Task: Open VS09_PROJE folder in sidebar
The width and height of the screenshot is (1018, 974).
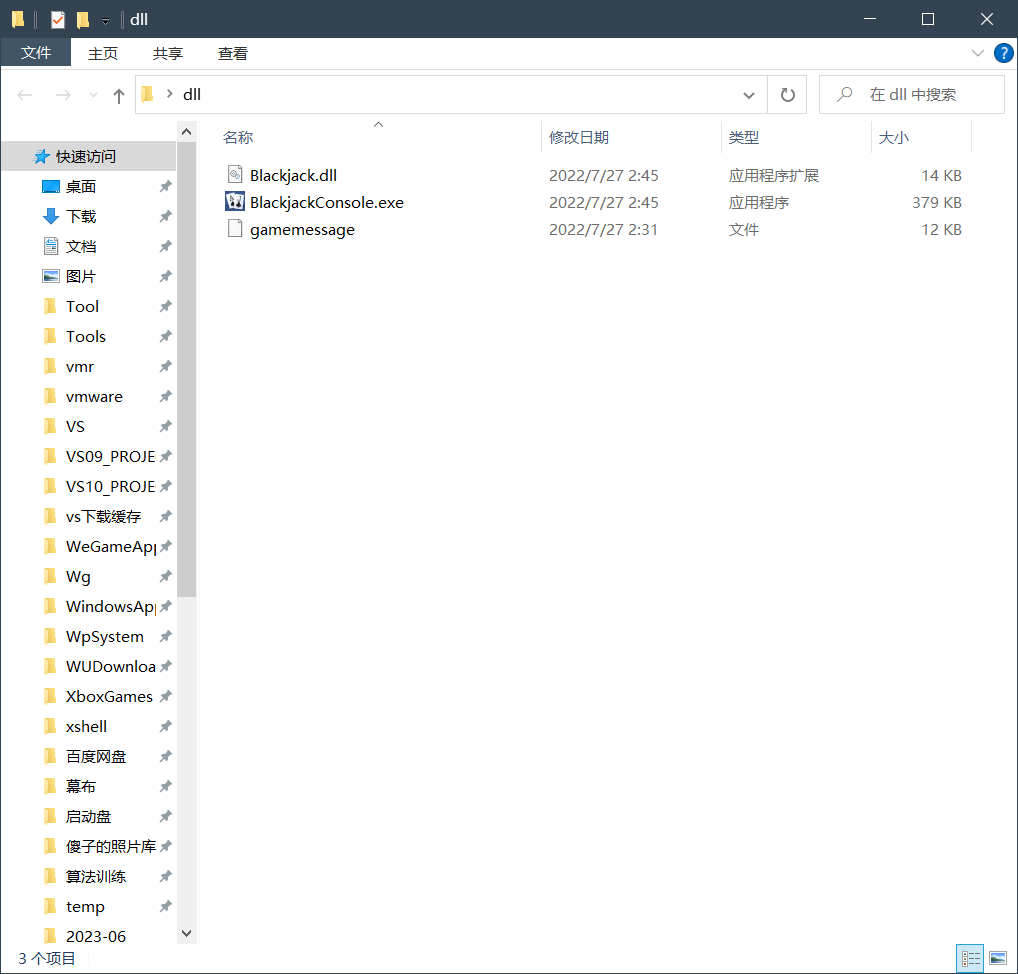Action: tap(110, 456)
